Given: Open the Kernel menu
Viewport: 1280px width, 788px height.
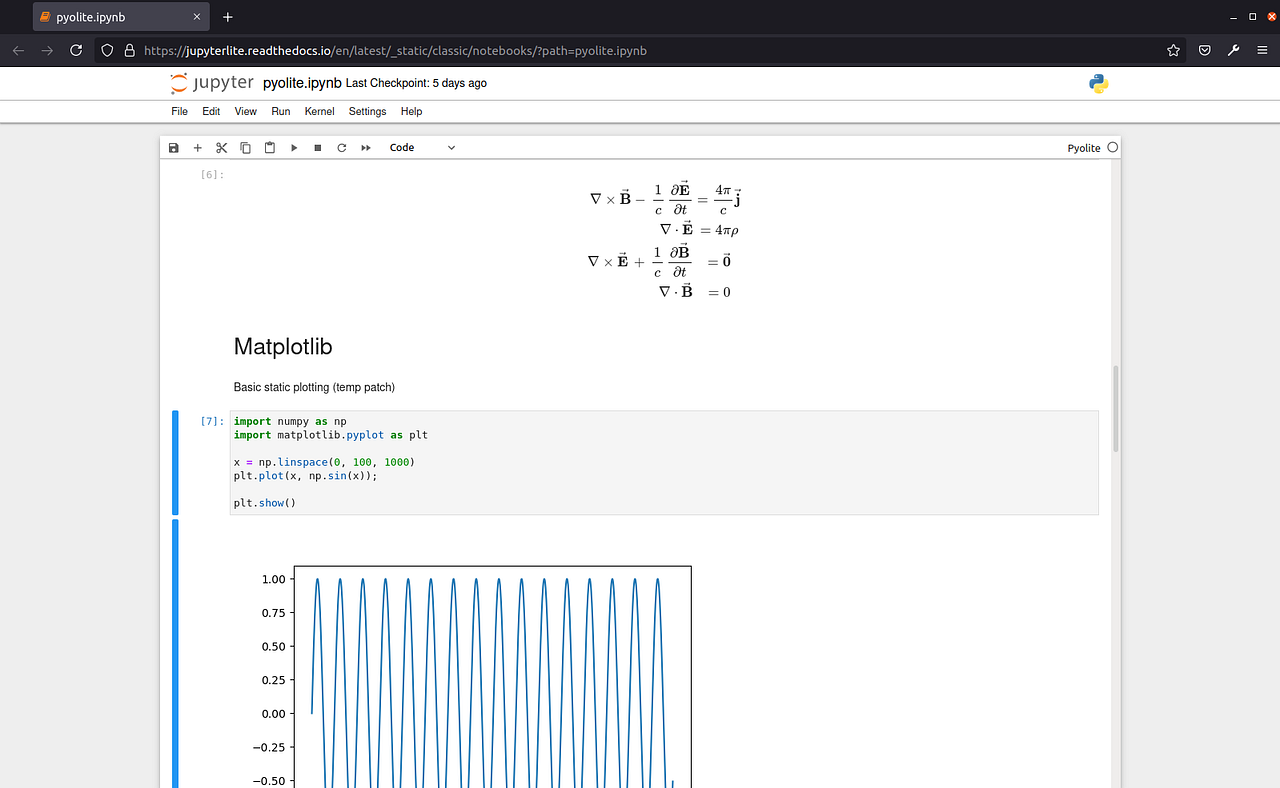Looking at the screenshot, I should tap(318, 111).
